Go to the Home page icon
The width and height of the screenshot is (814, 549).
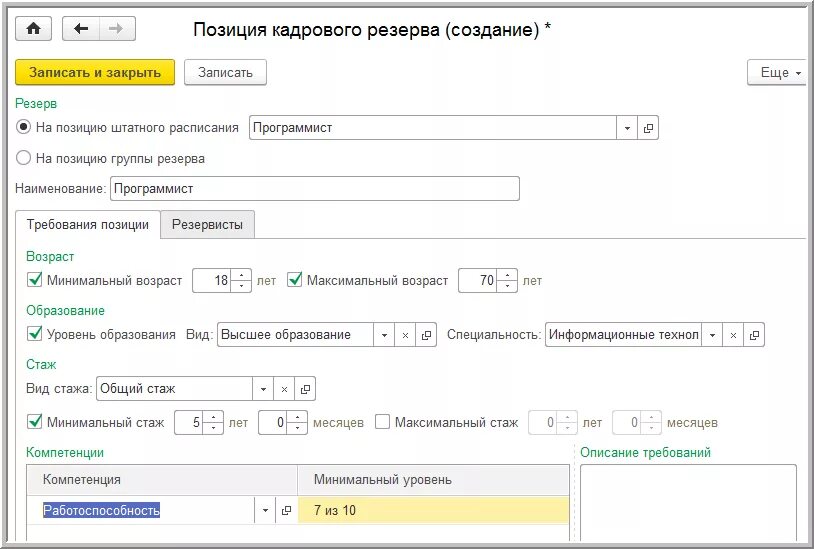click(x=34, y=29)
